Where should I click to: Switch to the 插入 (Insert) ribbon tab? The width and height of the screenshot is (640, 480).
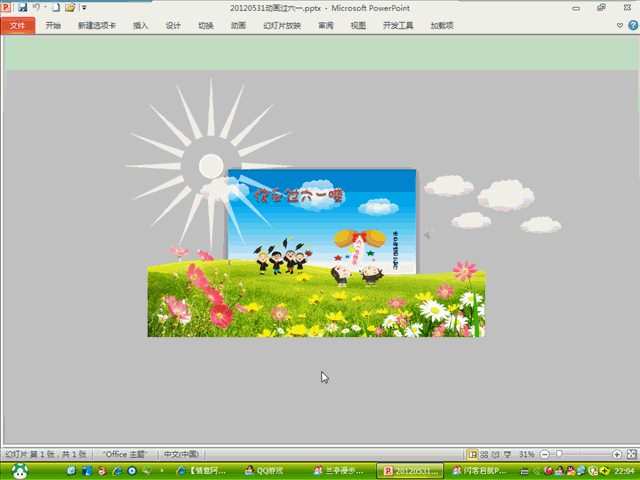click(140, 25)
